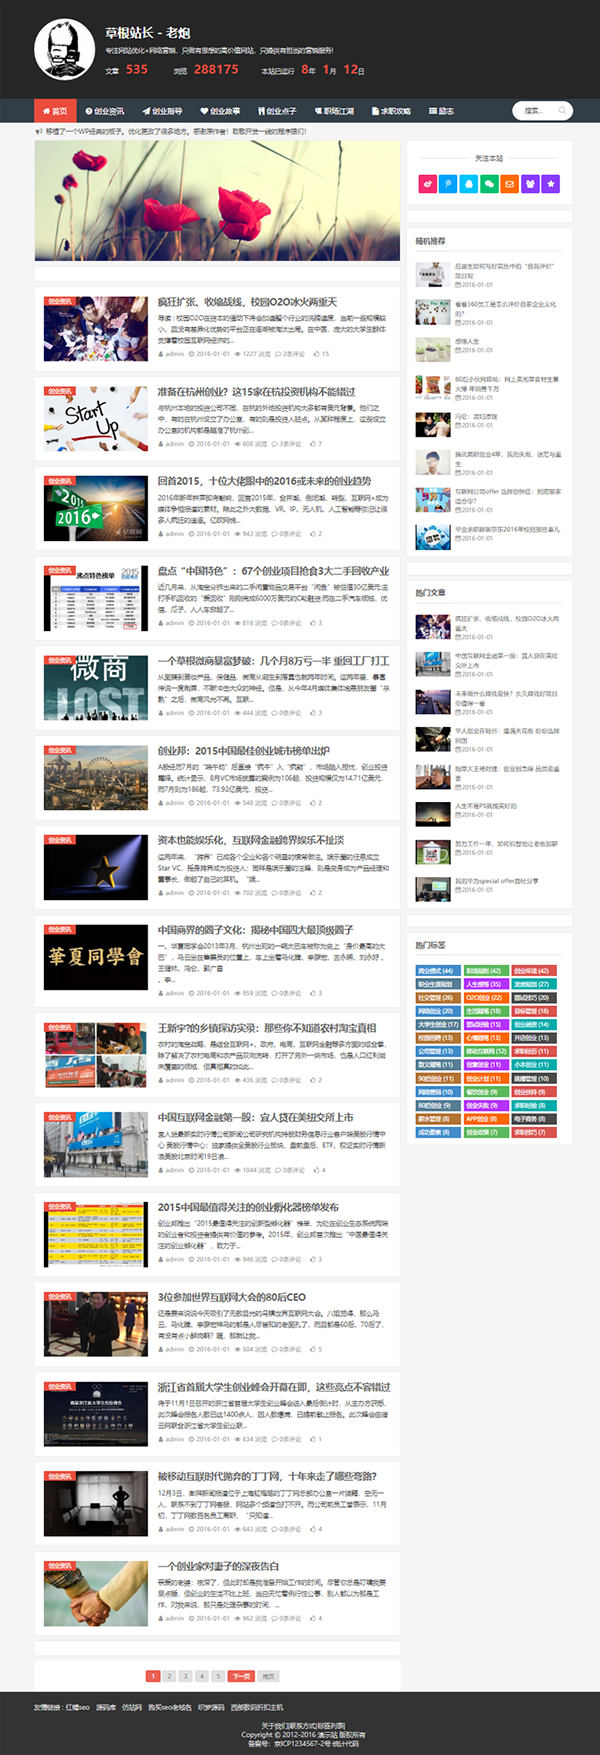Click the search input field in navbar
The height and width of the screenshot is (1755, 600).
535,111
